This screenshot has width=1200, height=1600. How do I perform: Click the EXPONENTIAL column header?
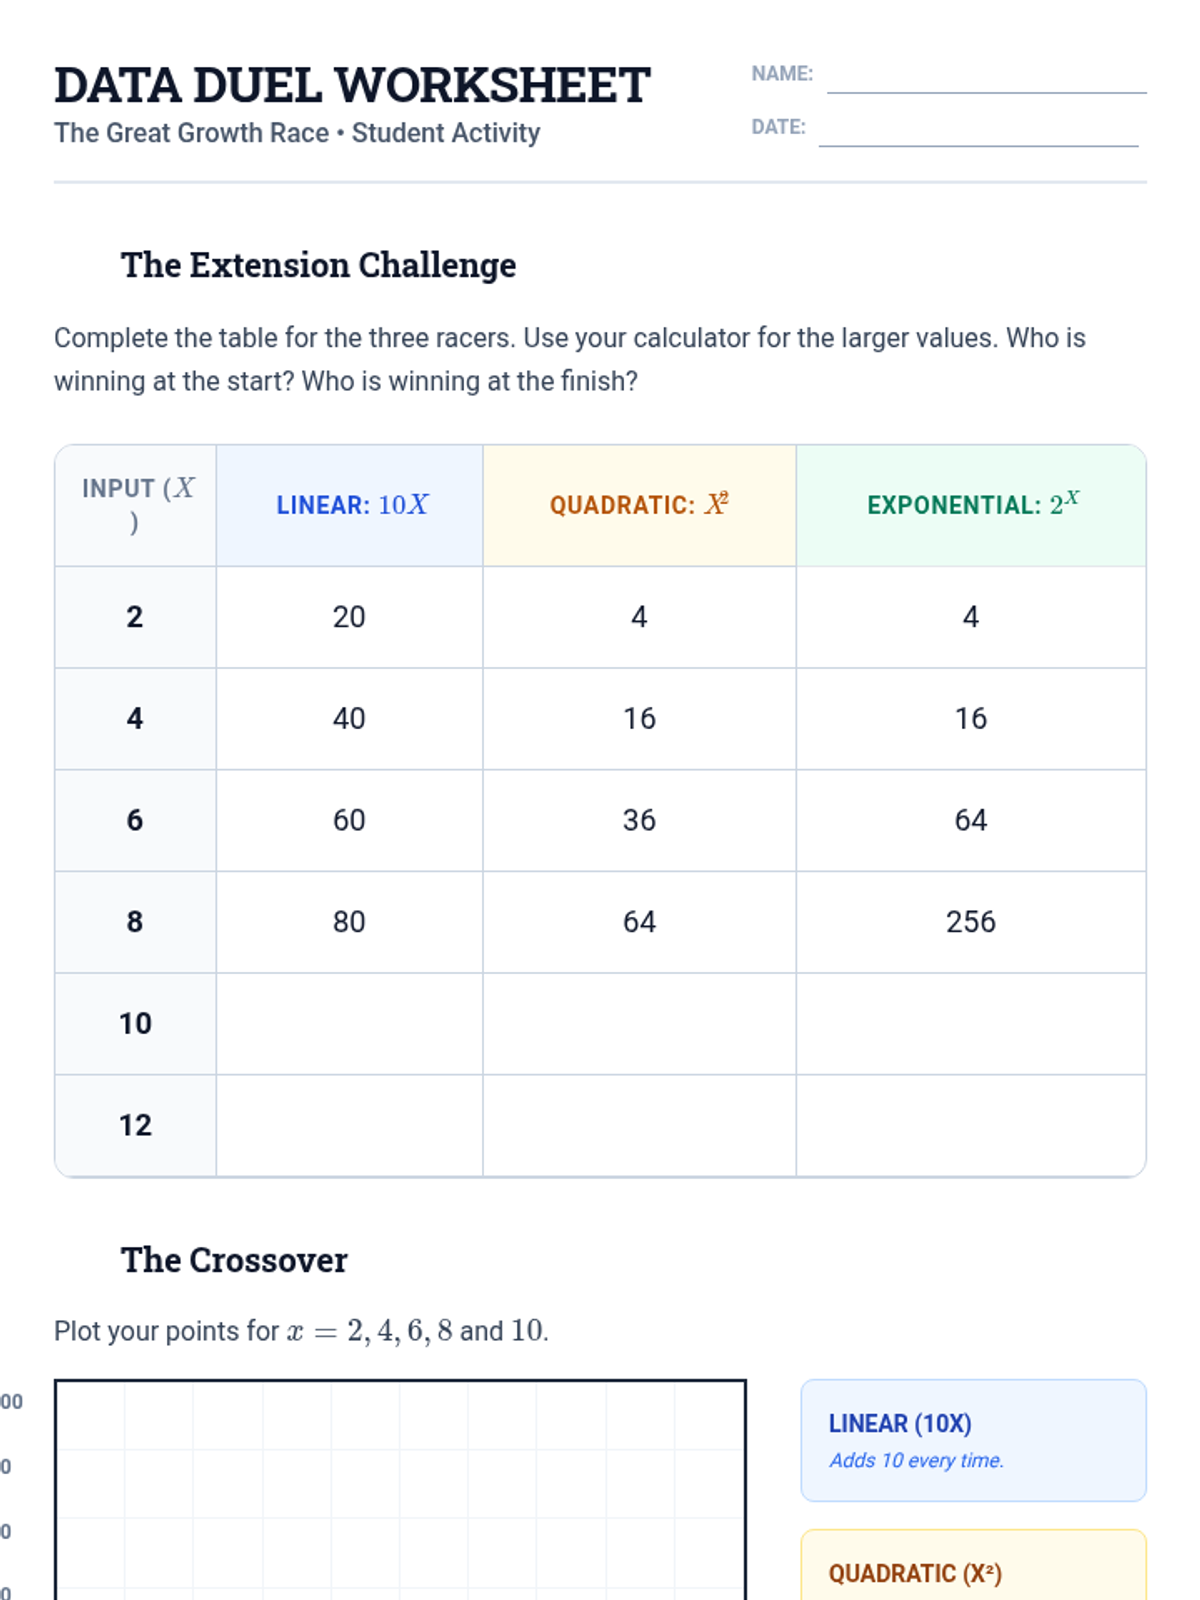tap(971, 505)
